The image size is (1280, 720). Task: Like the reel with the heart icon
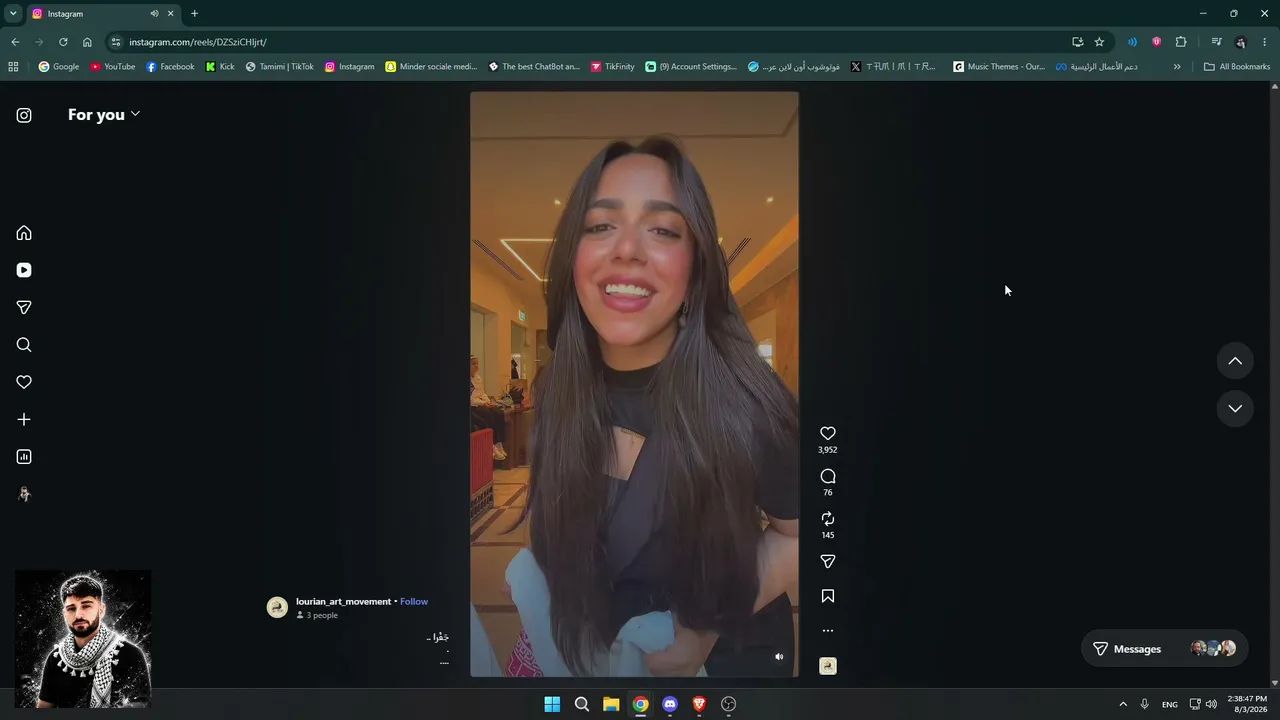pos(828,433)
